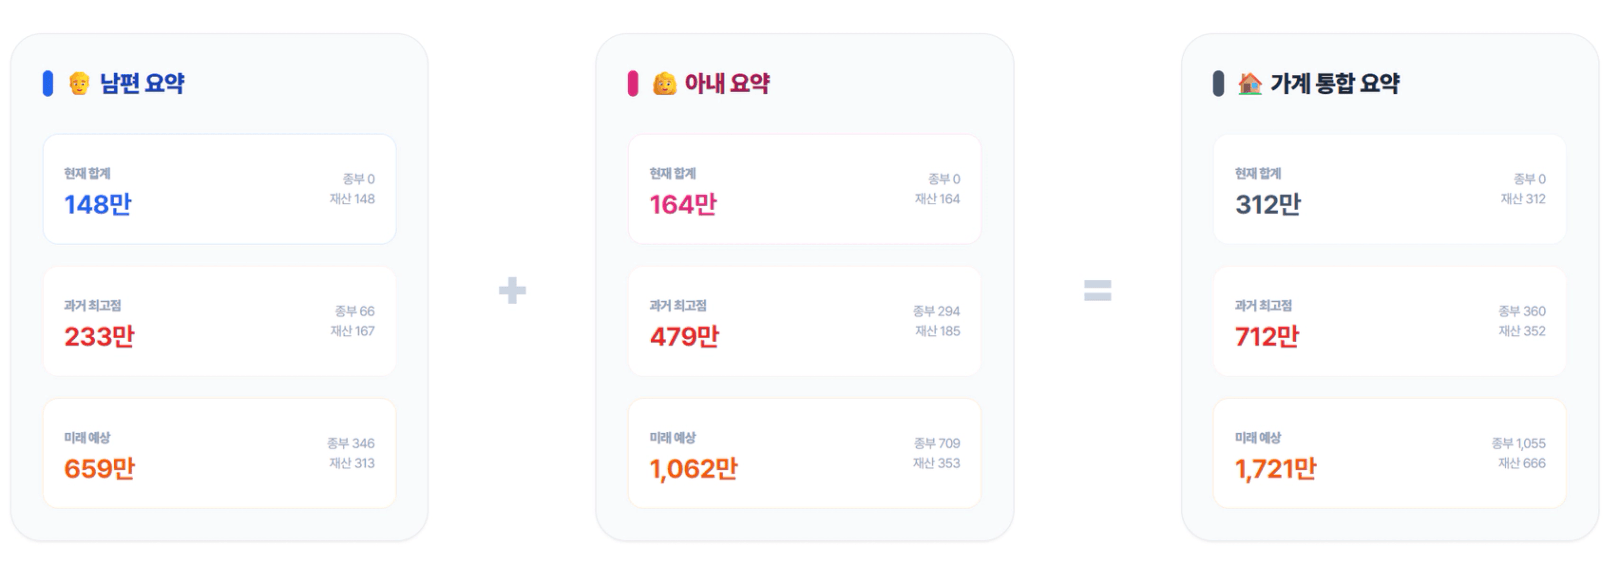The width and height of the screenshot is (1620, 565).
Task: Click the pink bar beside 아내 요약
Action: 632,83
